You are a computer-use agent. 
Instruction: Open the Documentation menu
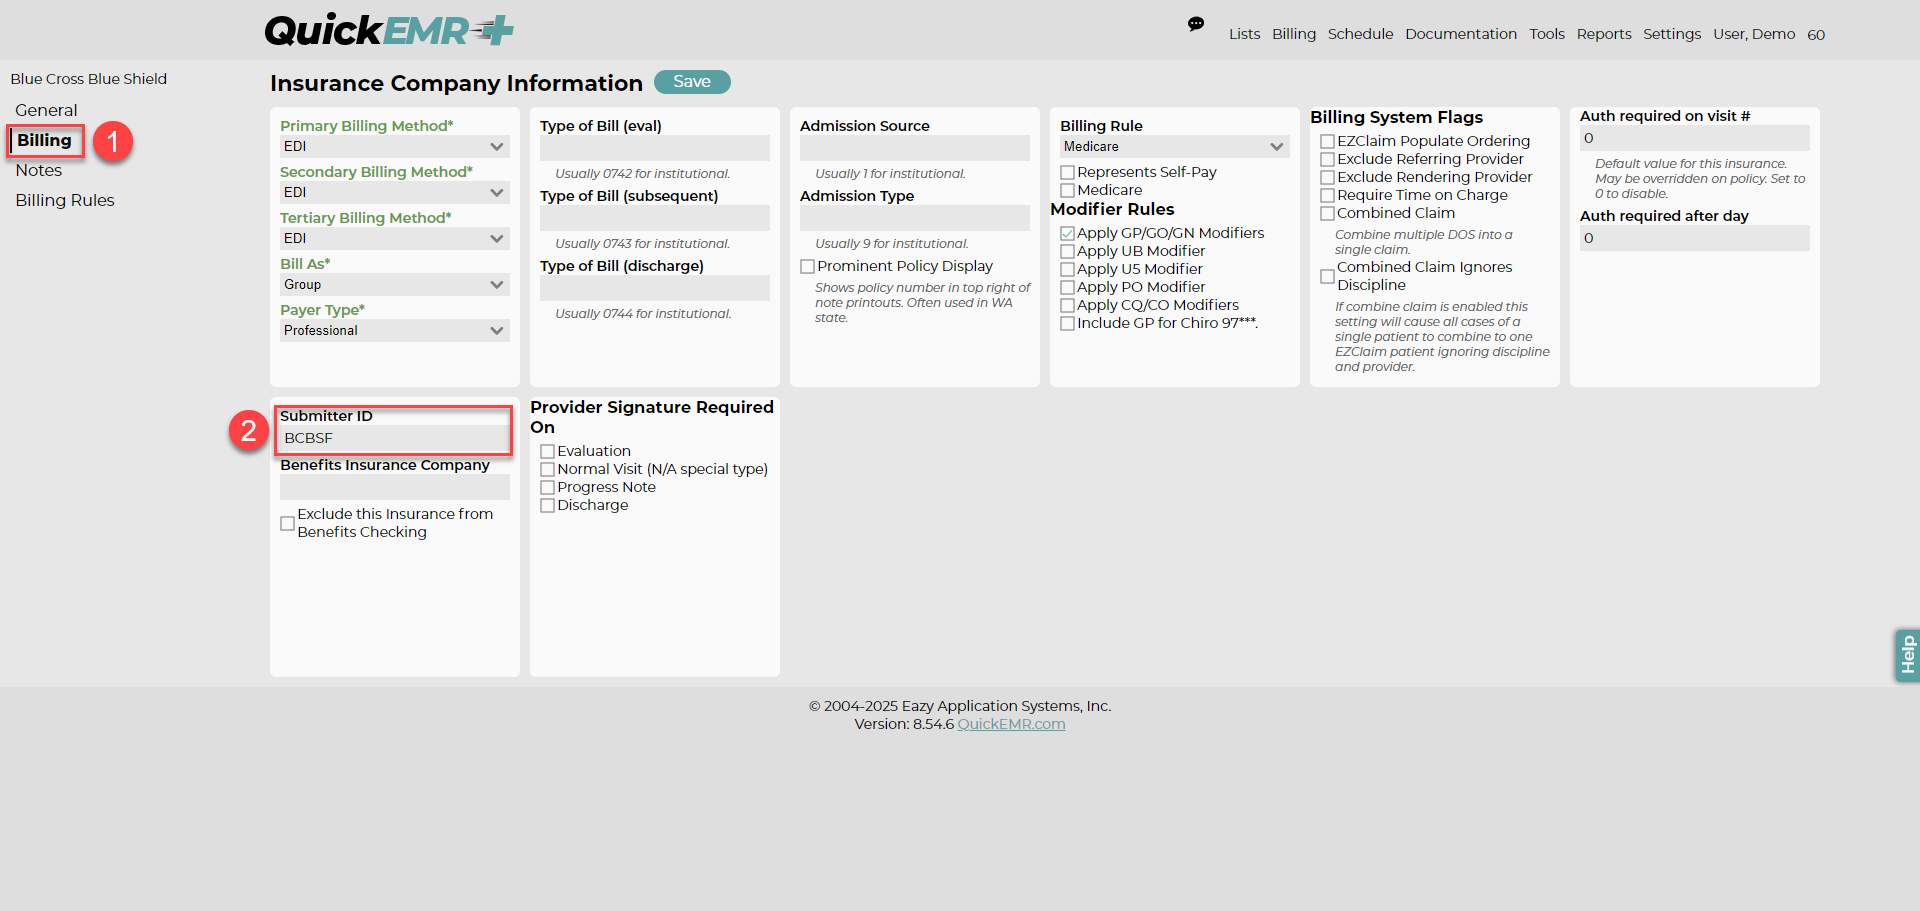click(x=1461, y=34)
